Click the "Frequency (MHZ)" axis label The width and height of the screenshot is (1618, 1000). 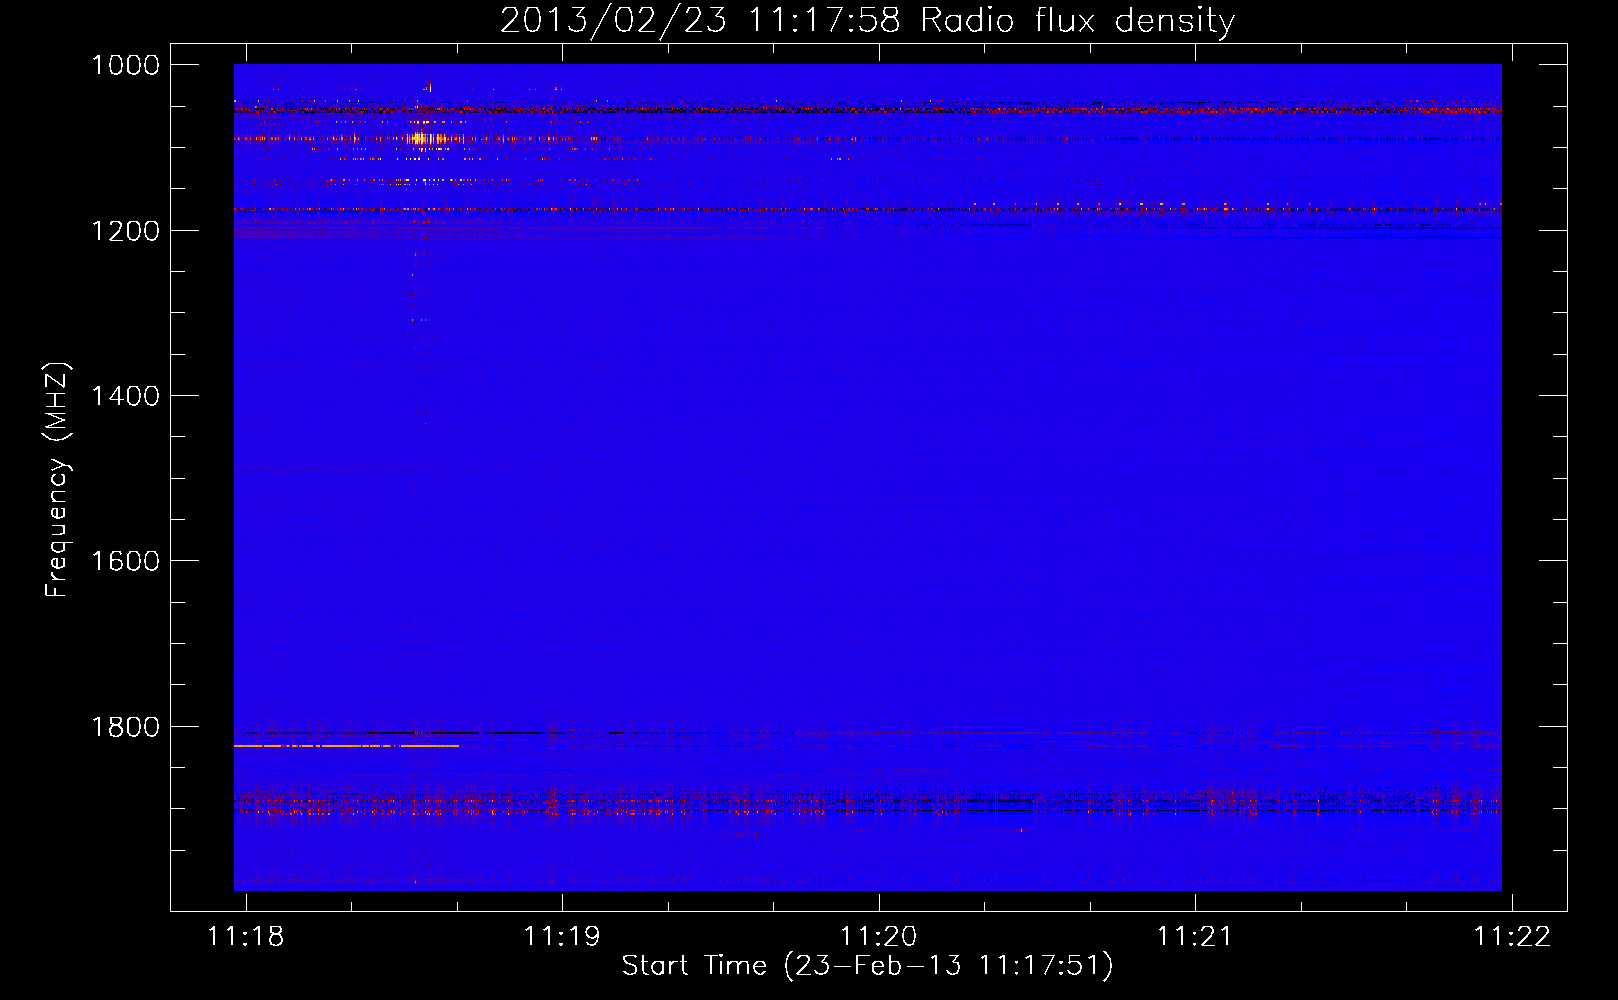click(x=58, y=479)
